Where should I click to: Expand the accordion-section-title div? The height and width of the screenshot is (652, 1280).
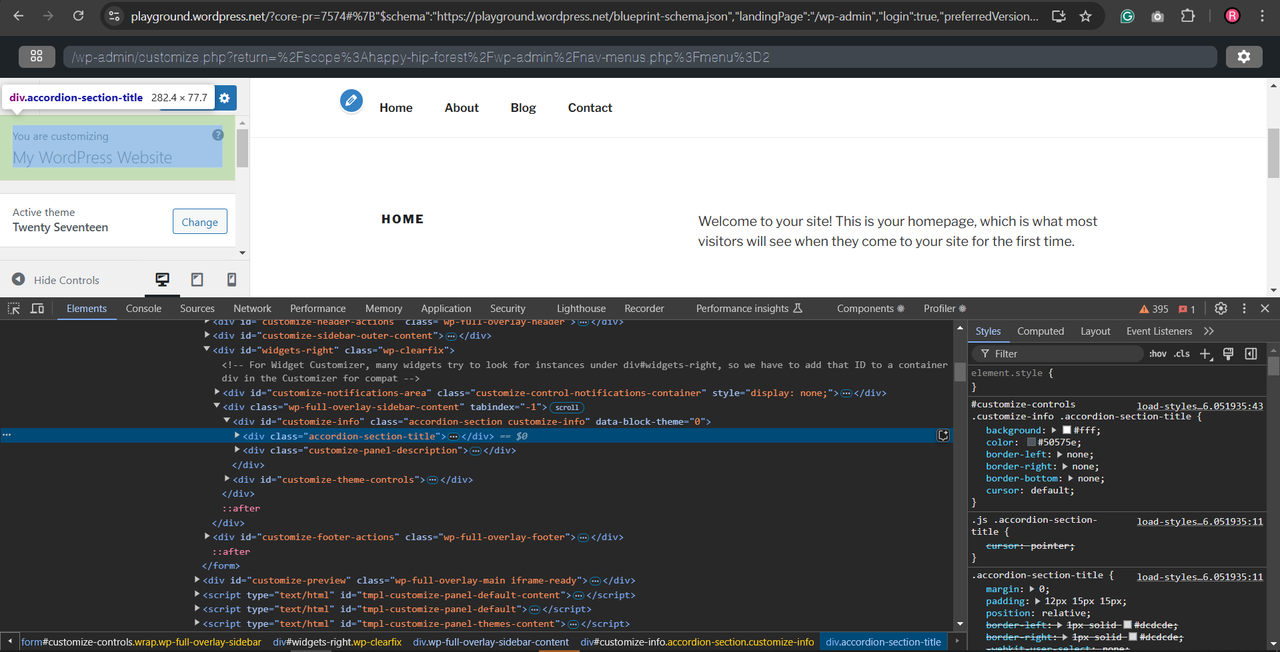pyautogui.click(x=238, y=436)
